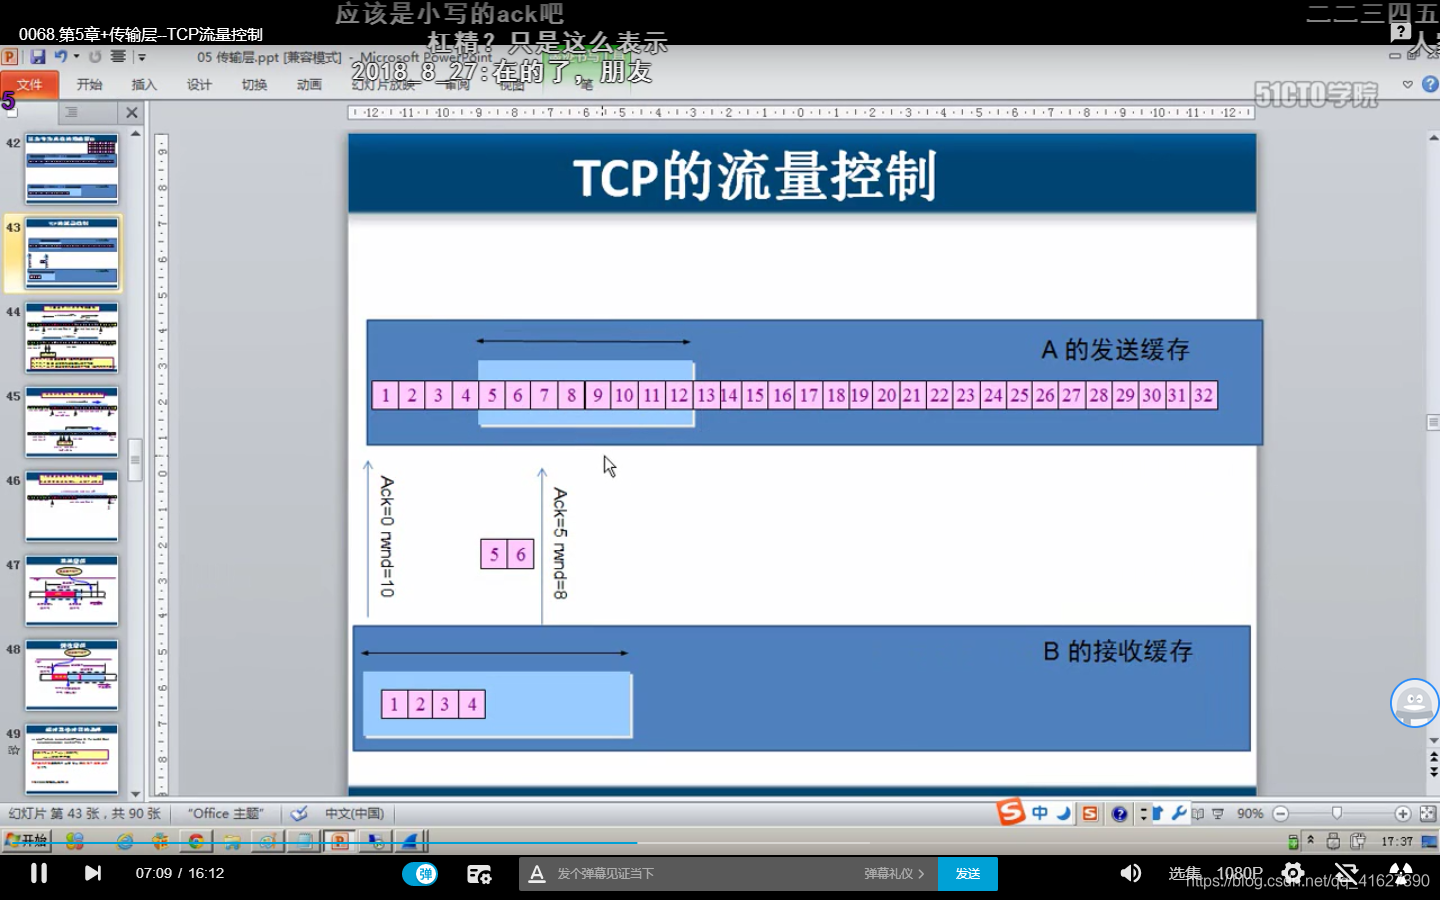Click the 90% zoom level button
Viewport: 1440px width, 900px height.
pos(1250,813)
